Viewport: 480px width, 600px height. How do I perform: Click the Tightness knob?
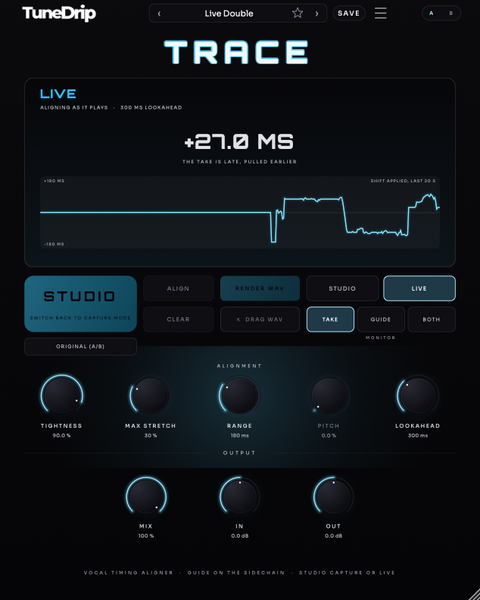(x=62, y=395)
